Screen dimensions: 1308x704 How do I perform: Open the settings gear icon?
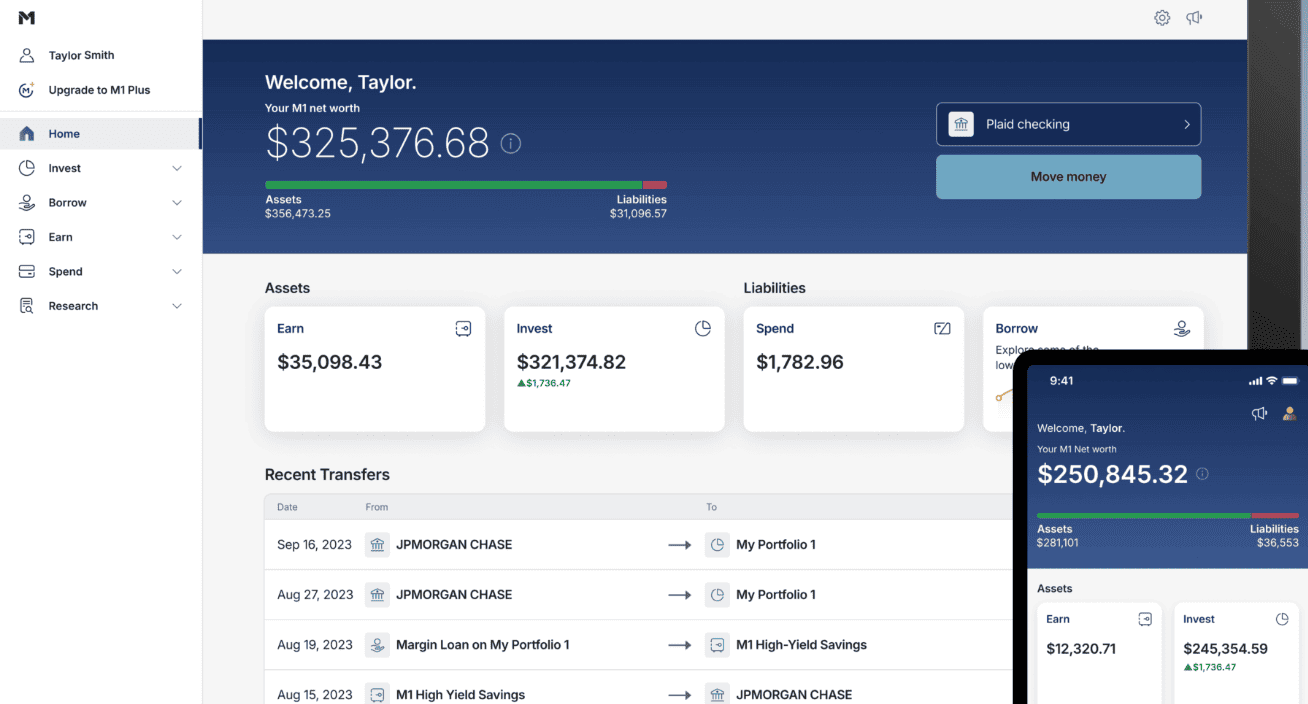click(1162, 17)
